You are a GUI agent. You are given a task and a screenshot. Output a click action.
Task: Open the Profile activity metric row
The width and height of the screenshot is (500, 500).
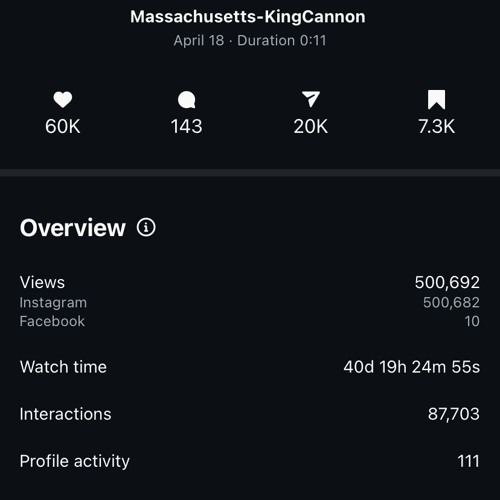coord(250,461)
